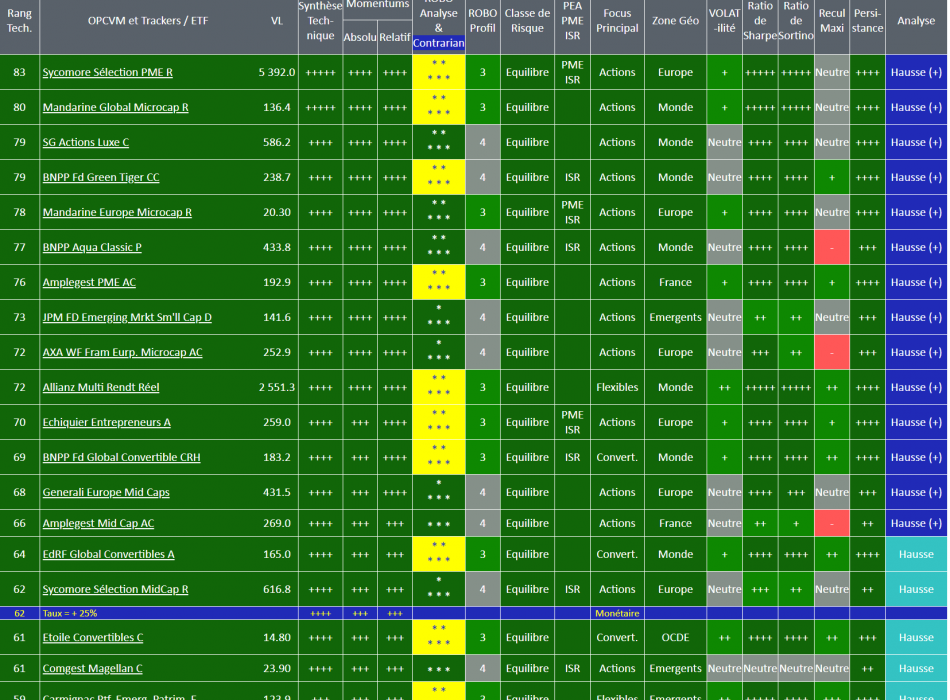The height and width of the screenshot is (700, 950).
Task: Click ROBO Profil 4 for SG Actions Luxe C
Action: pyautogui.click(x=482, y=142)
